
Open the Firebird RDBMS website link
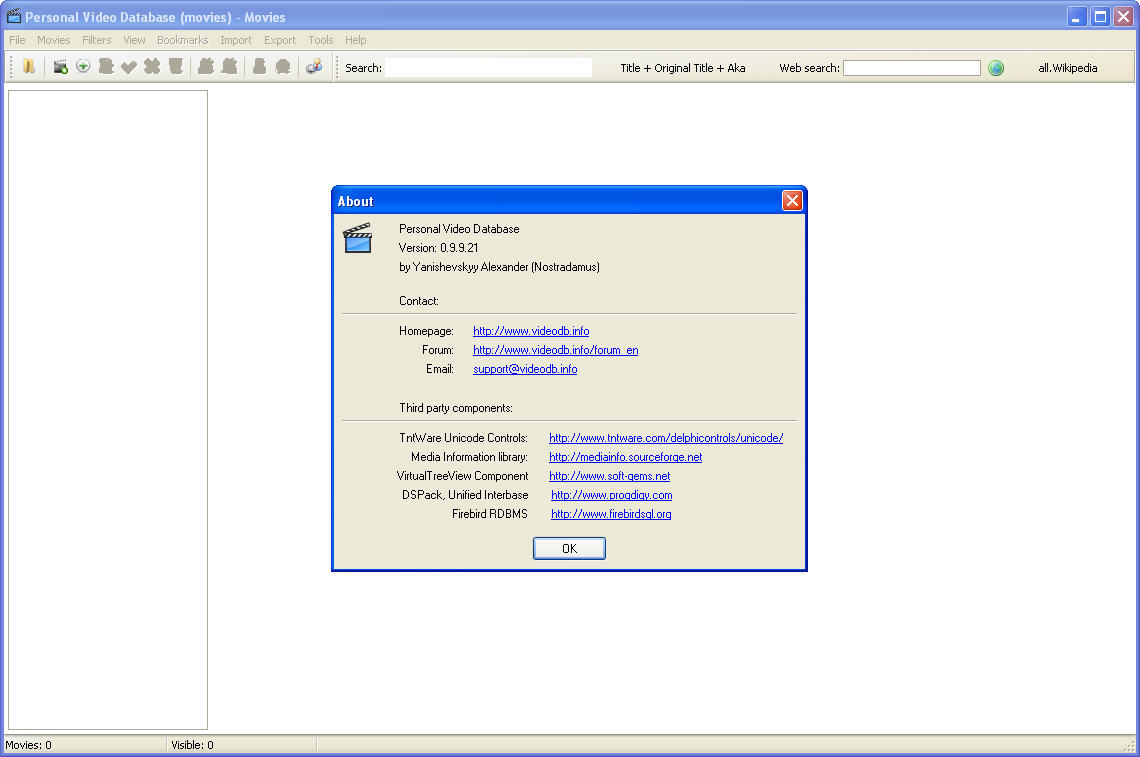611,514
